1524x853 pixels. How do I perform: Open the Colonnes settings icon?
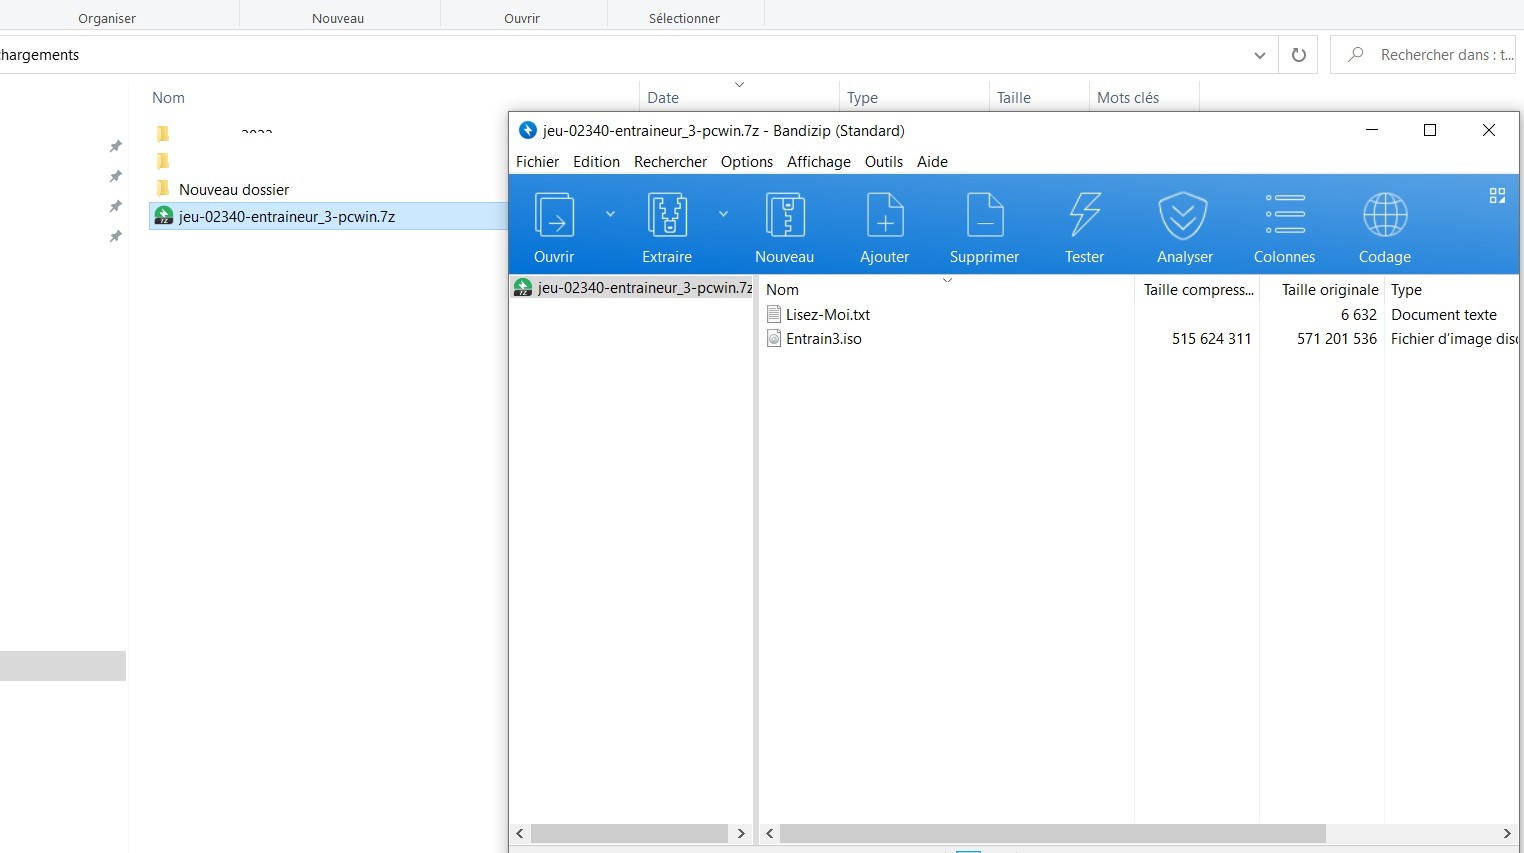[x=1285, y=214]
